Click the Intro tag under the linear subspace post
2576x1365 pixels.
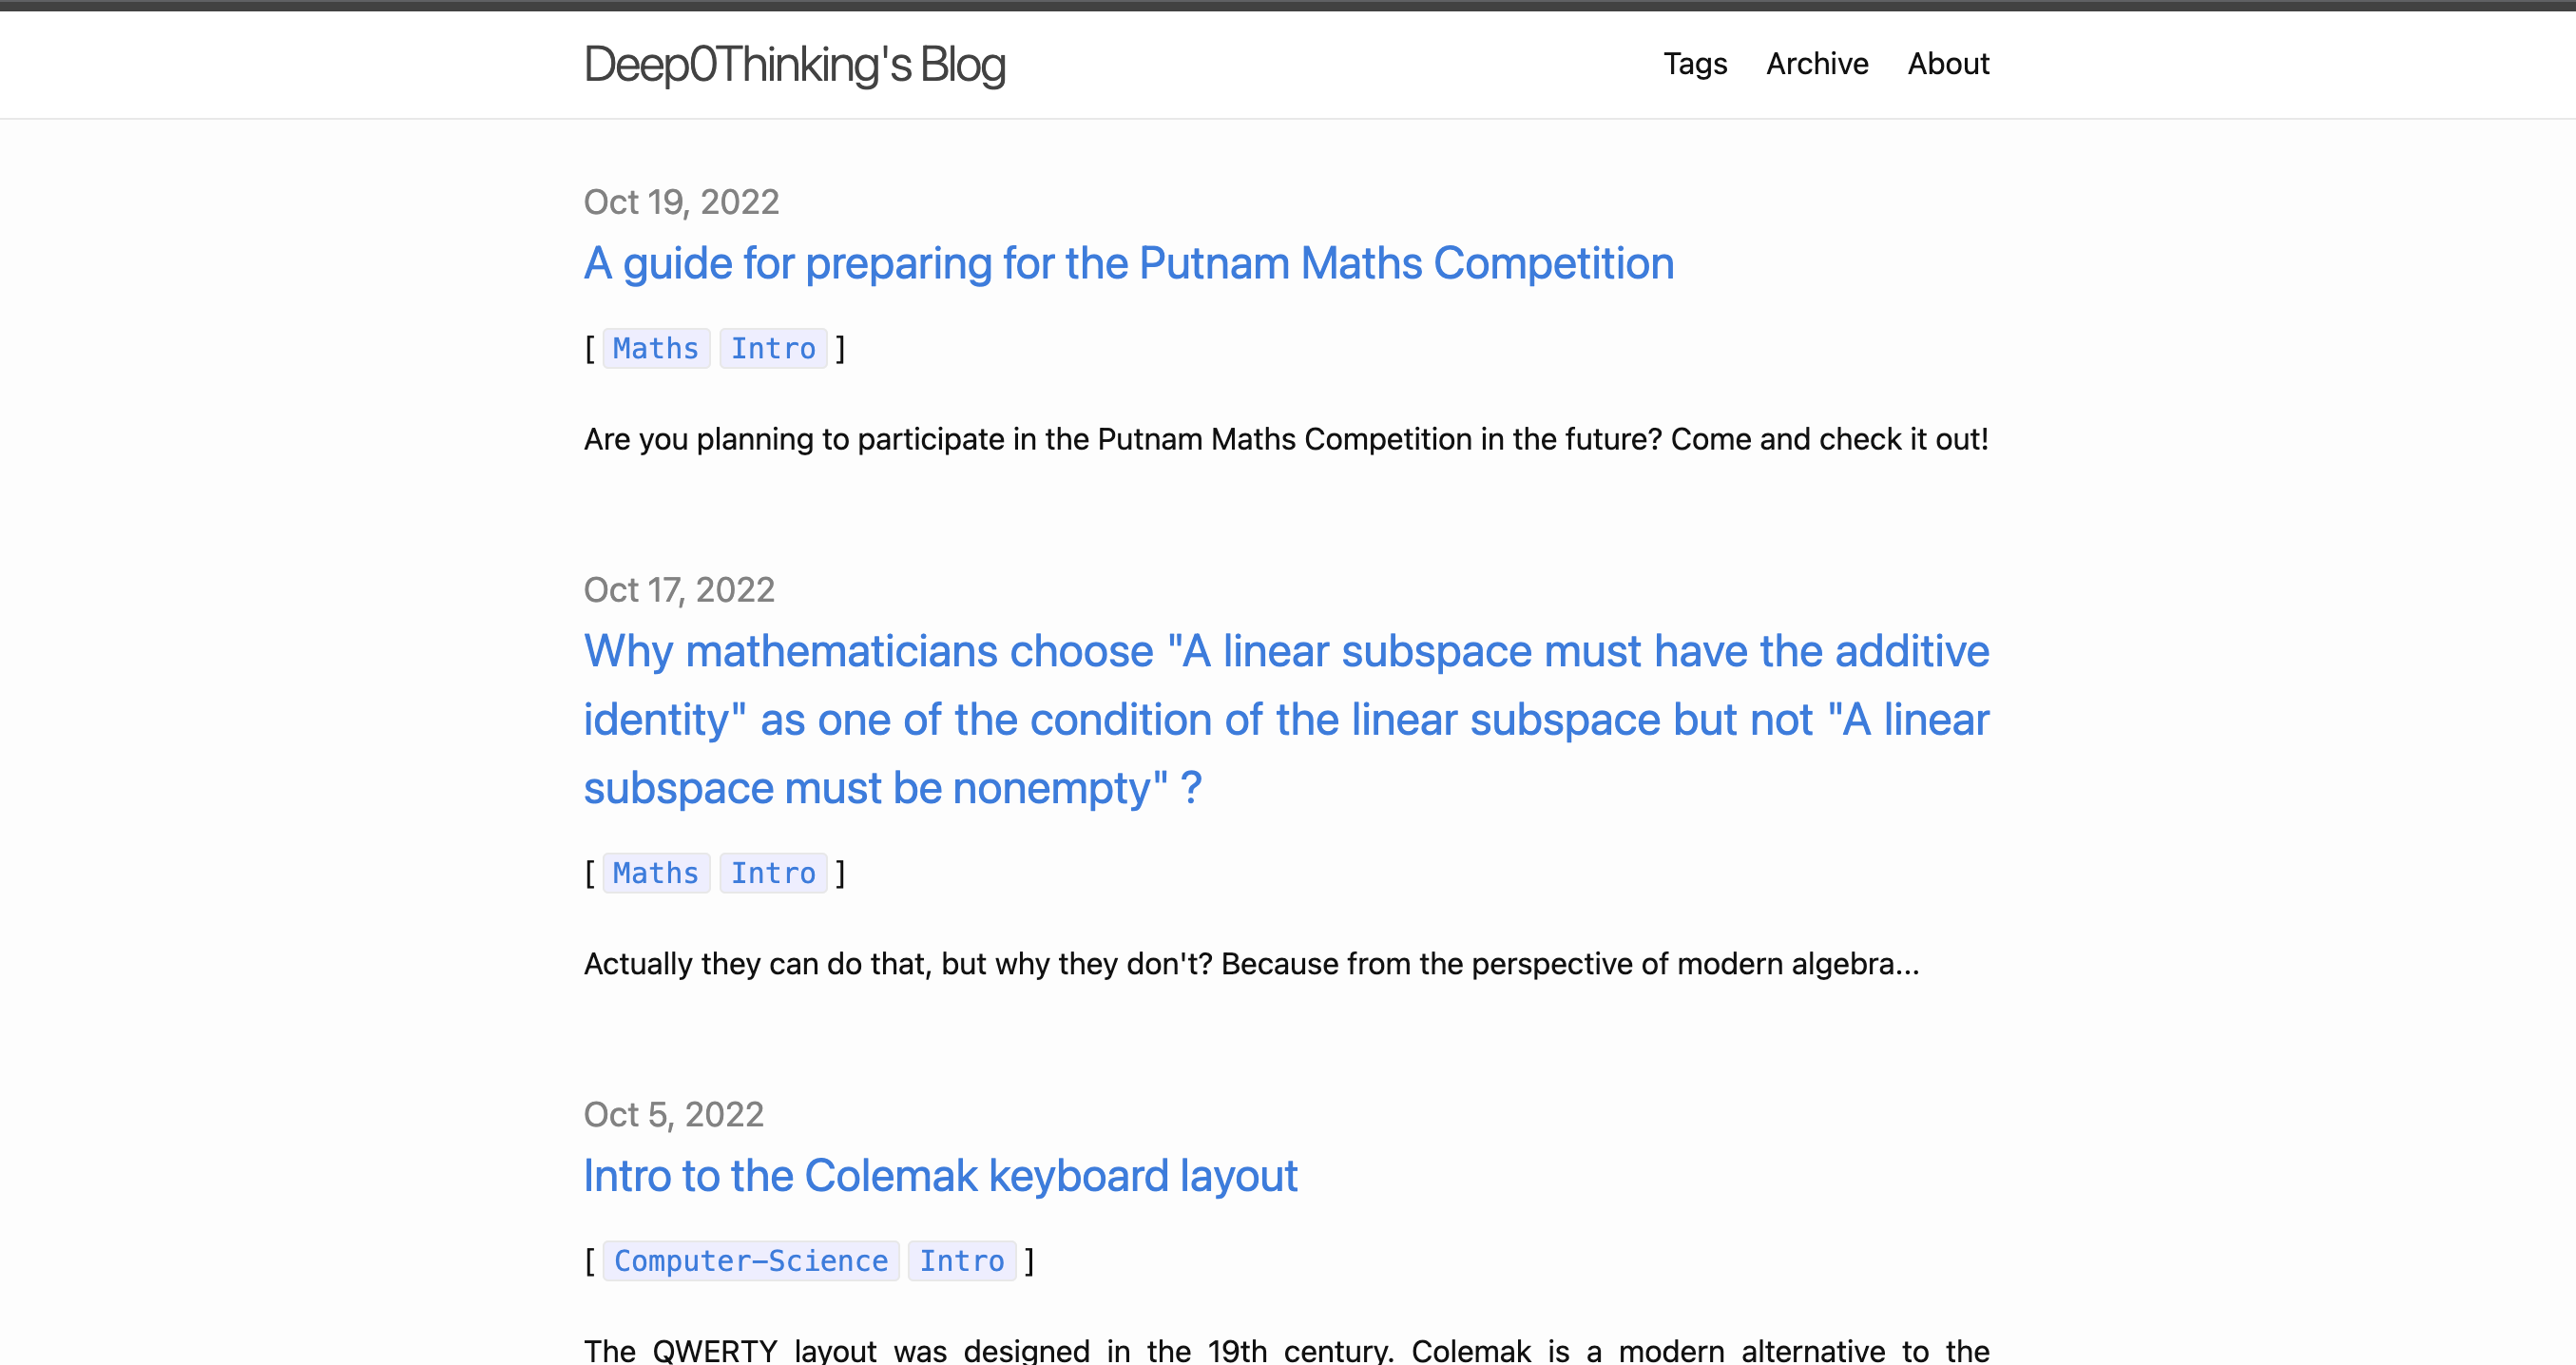click(773, 873)
